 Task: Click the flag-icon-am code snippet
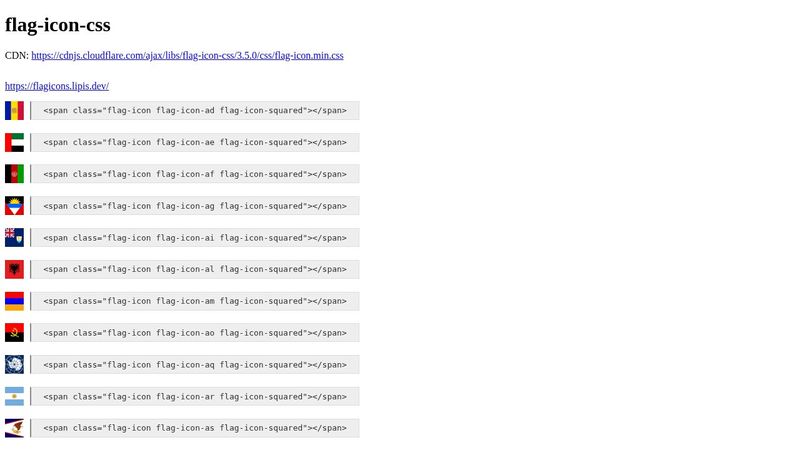click(x=195, y=301)
